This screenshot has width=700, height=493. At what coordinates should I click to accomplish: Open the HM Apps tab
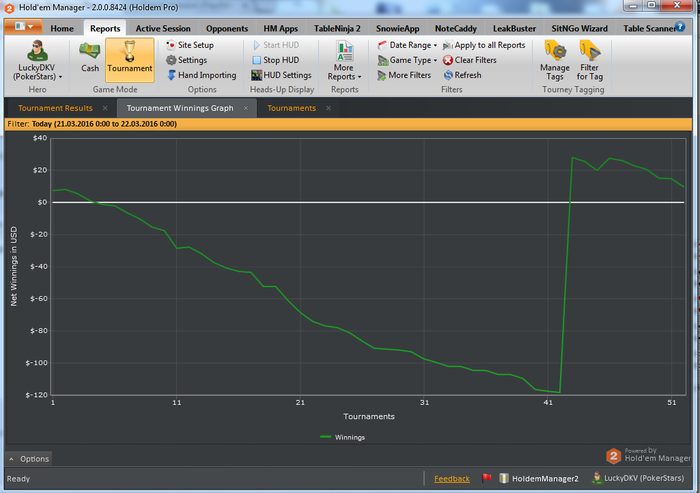click(280, 29)
